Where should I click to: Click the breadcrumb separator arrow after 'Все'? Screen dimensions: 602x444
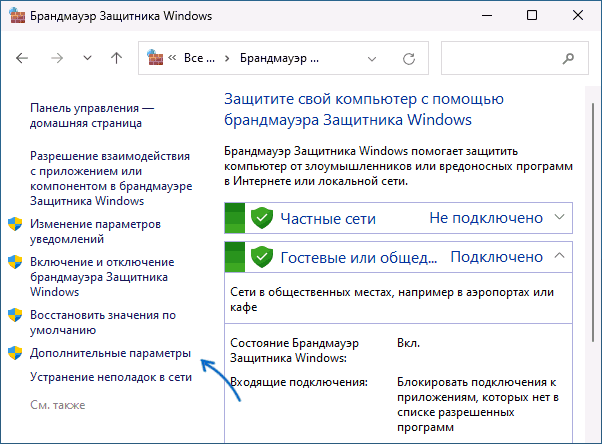pos(227,58)
